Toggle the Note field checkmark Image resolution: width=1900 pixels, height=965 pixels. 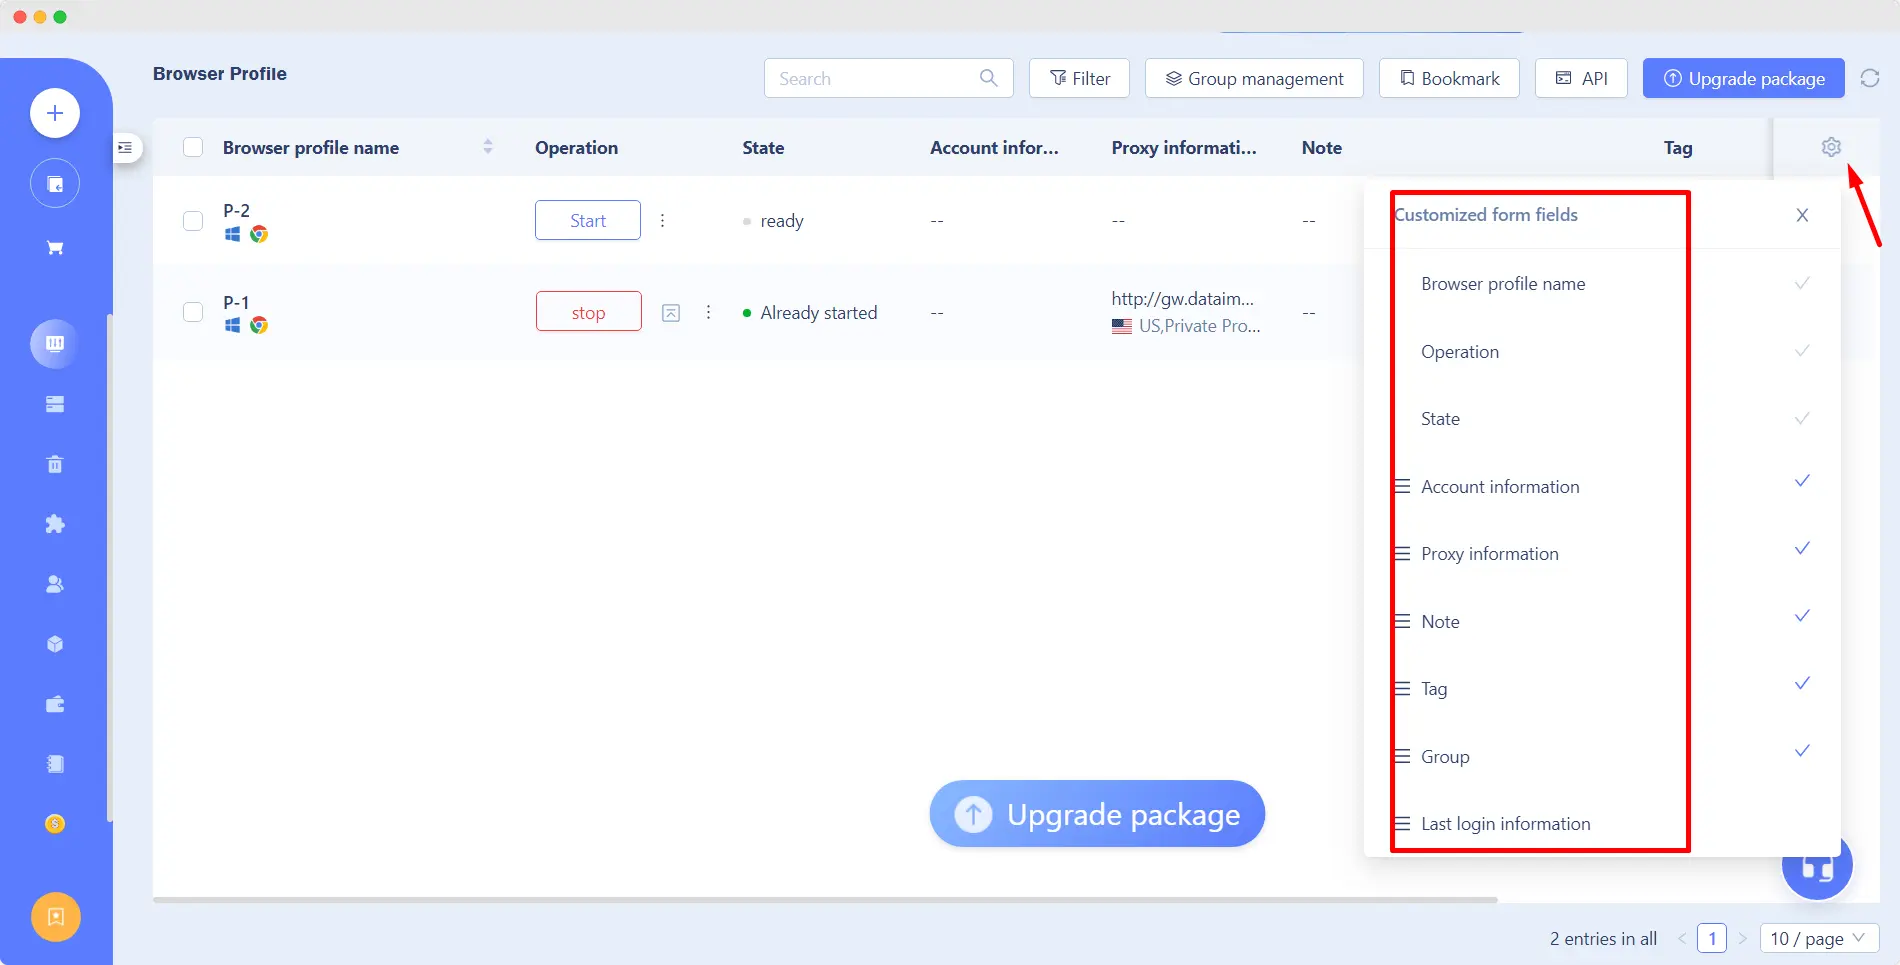tap(1802, 616)
